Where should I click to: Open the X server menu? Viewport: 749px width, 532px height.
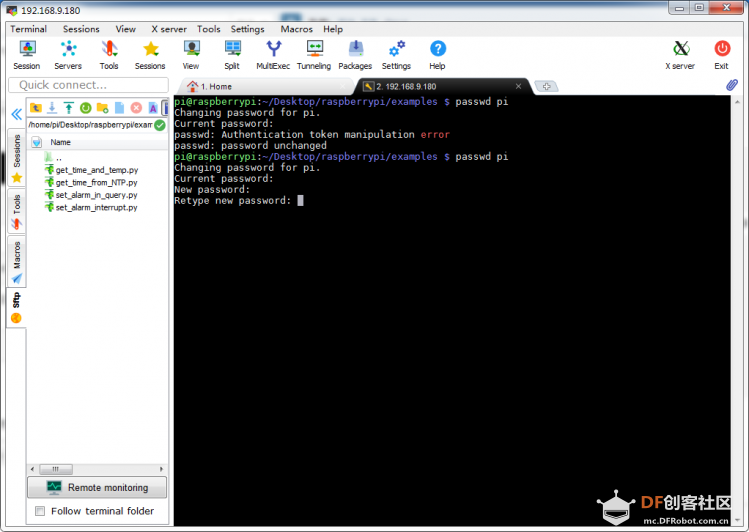click(169, 29)
